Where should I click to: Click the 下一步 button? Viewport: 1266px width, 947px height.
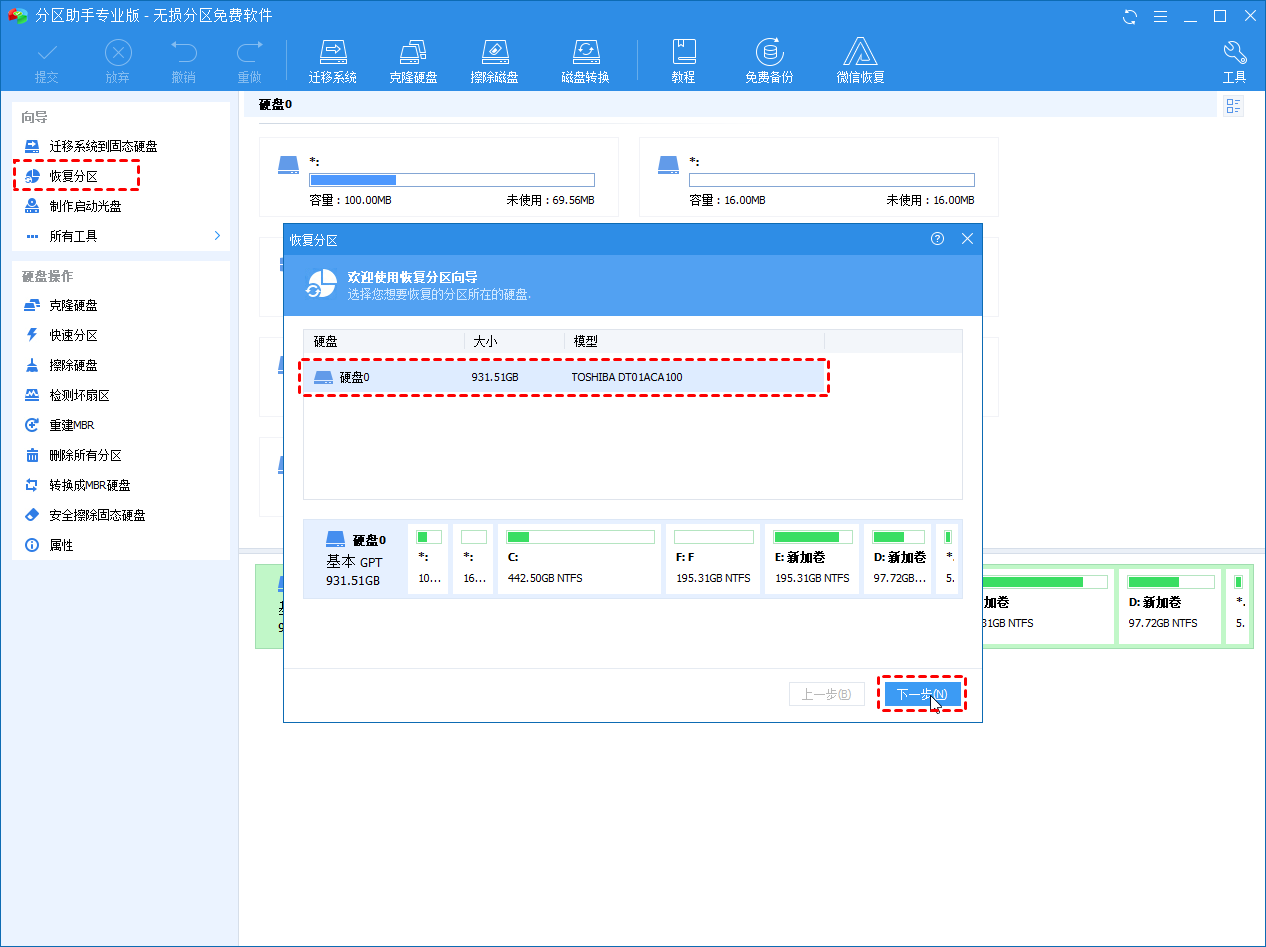pyautogui.click(x=921, y=694)
